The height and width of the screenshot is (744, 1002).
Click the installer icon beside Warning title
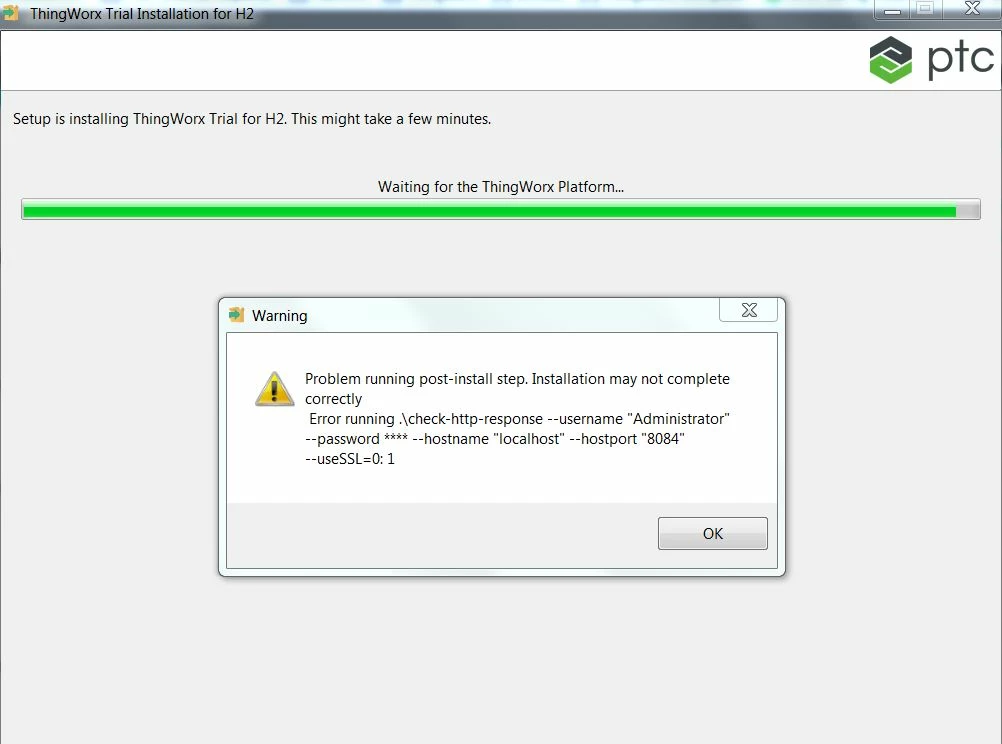tap(236, 314)
